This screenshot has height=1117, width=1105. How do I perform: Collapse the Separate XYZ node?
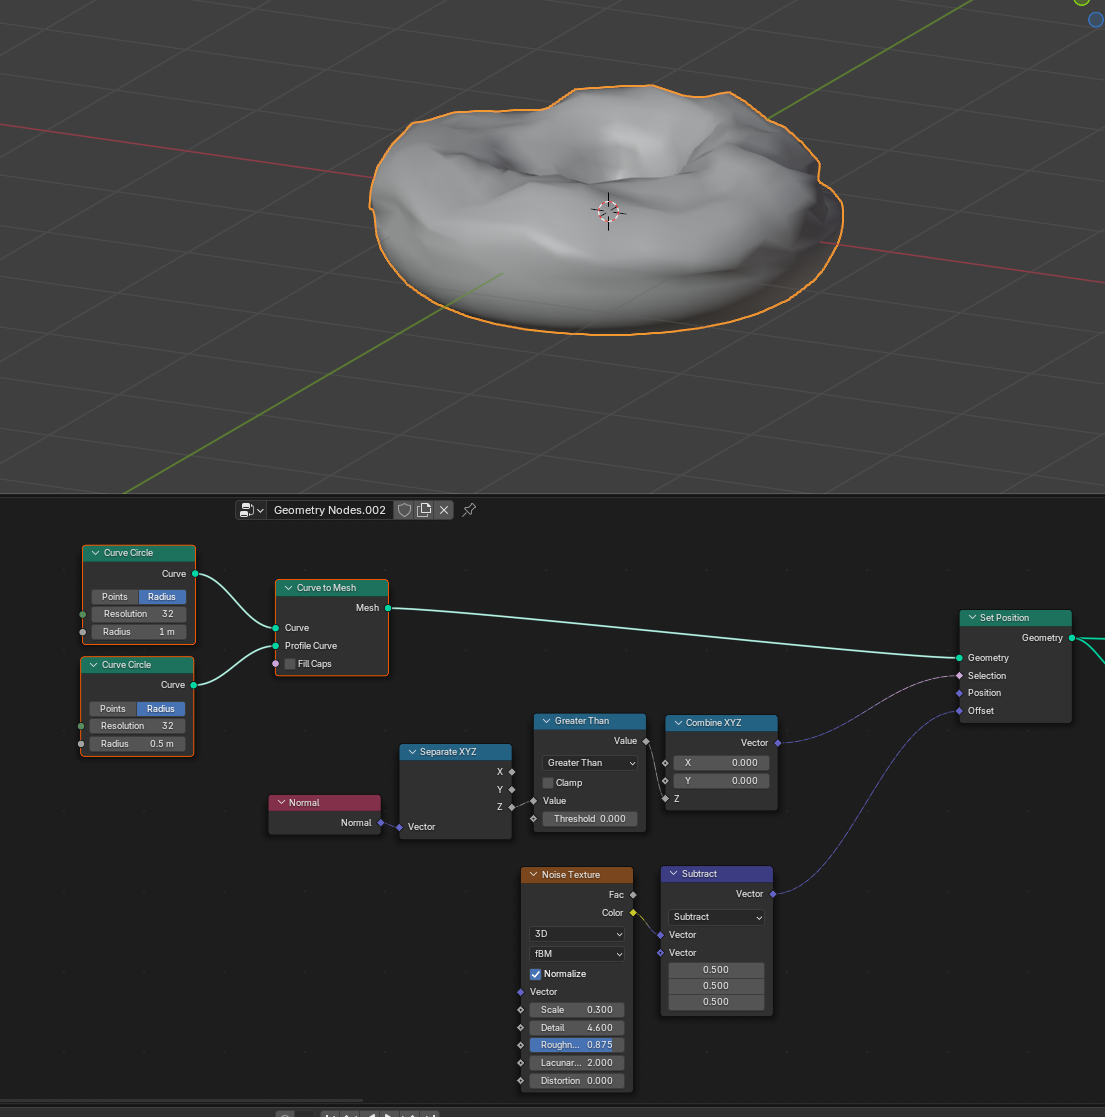(412, 752)
